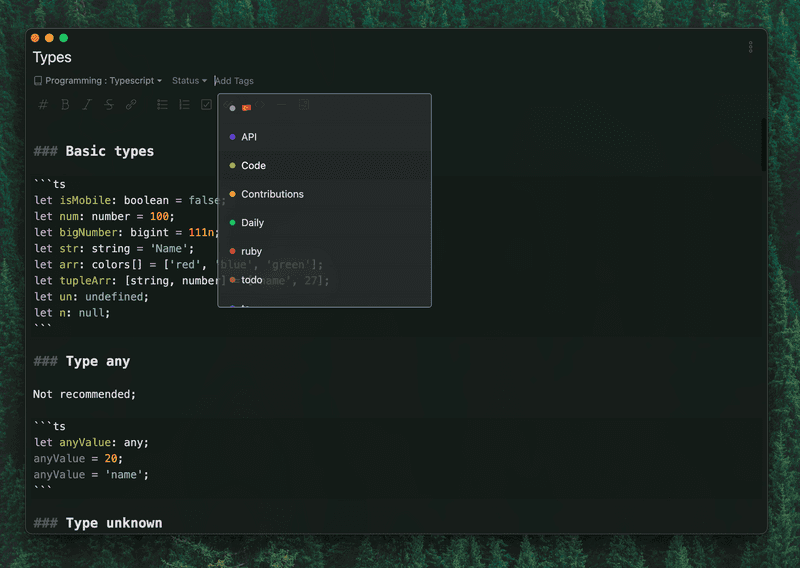
Task: Insert a checkbox task list
Action: (x=206, y=105)
